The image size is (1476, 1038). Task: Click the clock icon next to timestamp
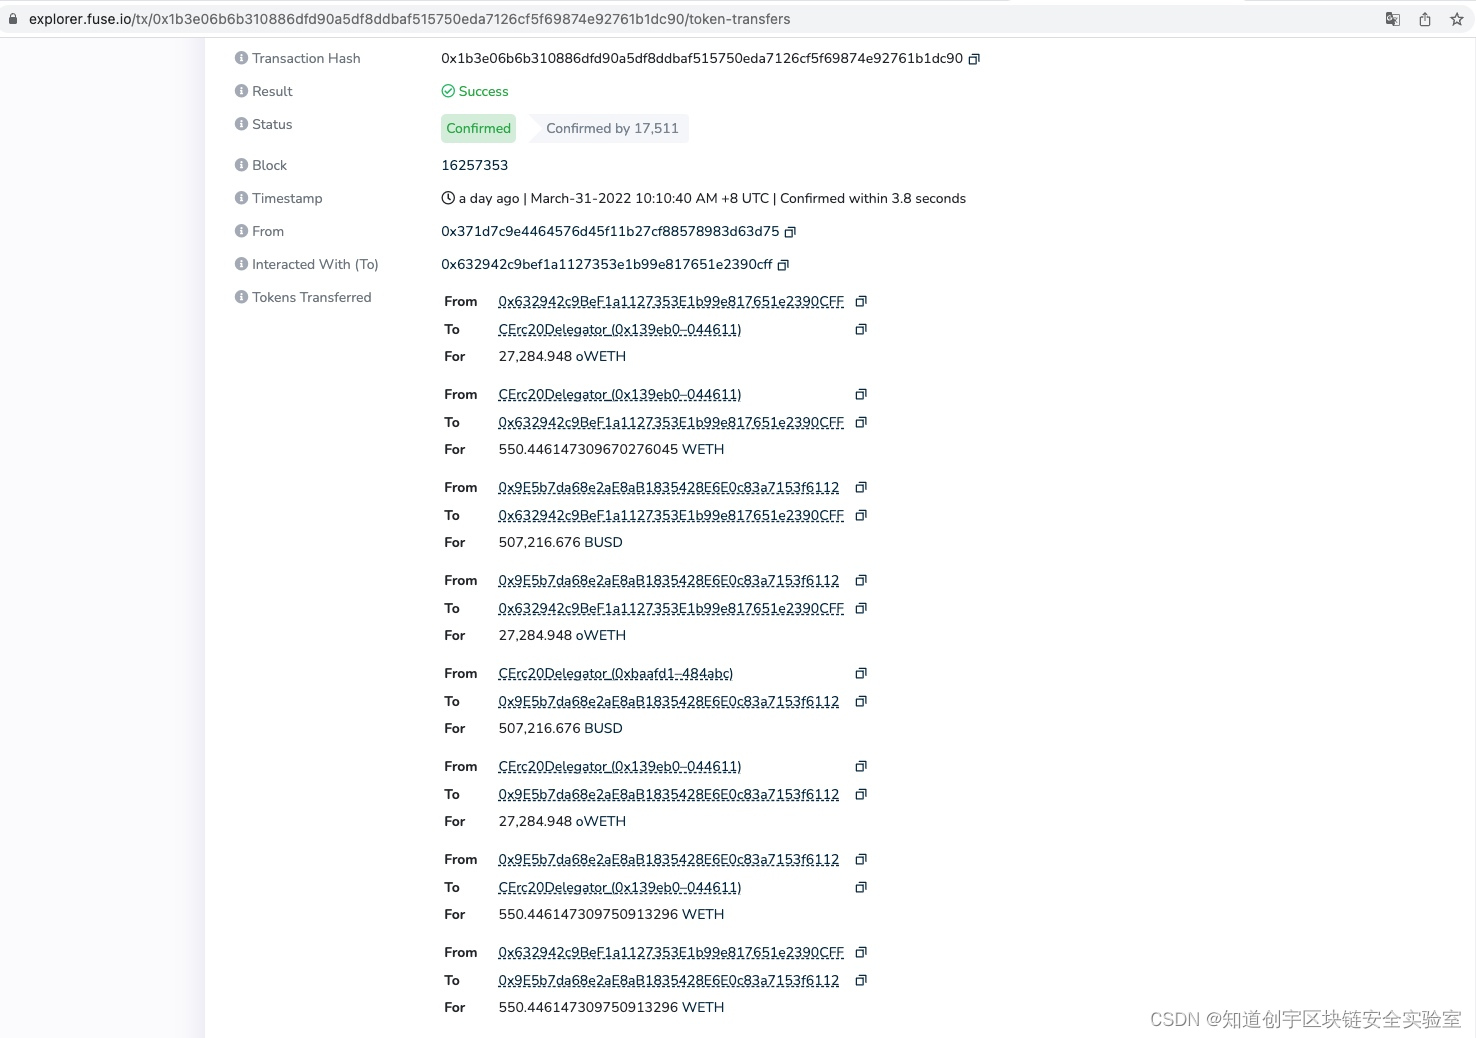point(448,198)
